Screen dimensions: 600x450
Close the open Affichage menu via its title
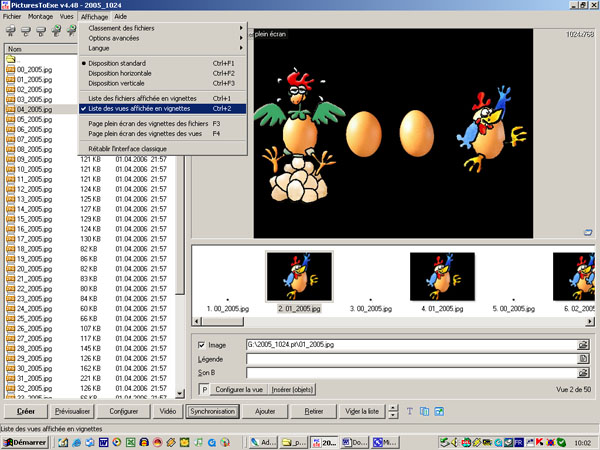(94, 16)
